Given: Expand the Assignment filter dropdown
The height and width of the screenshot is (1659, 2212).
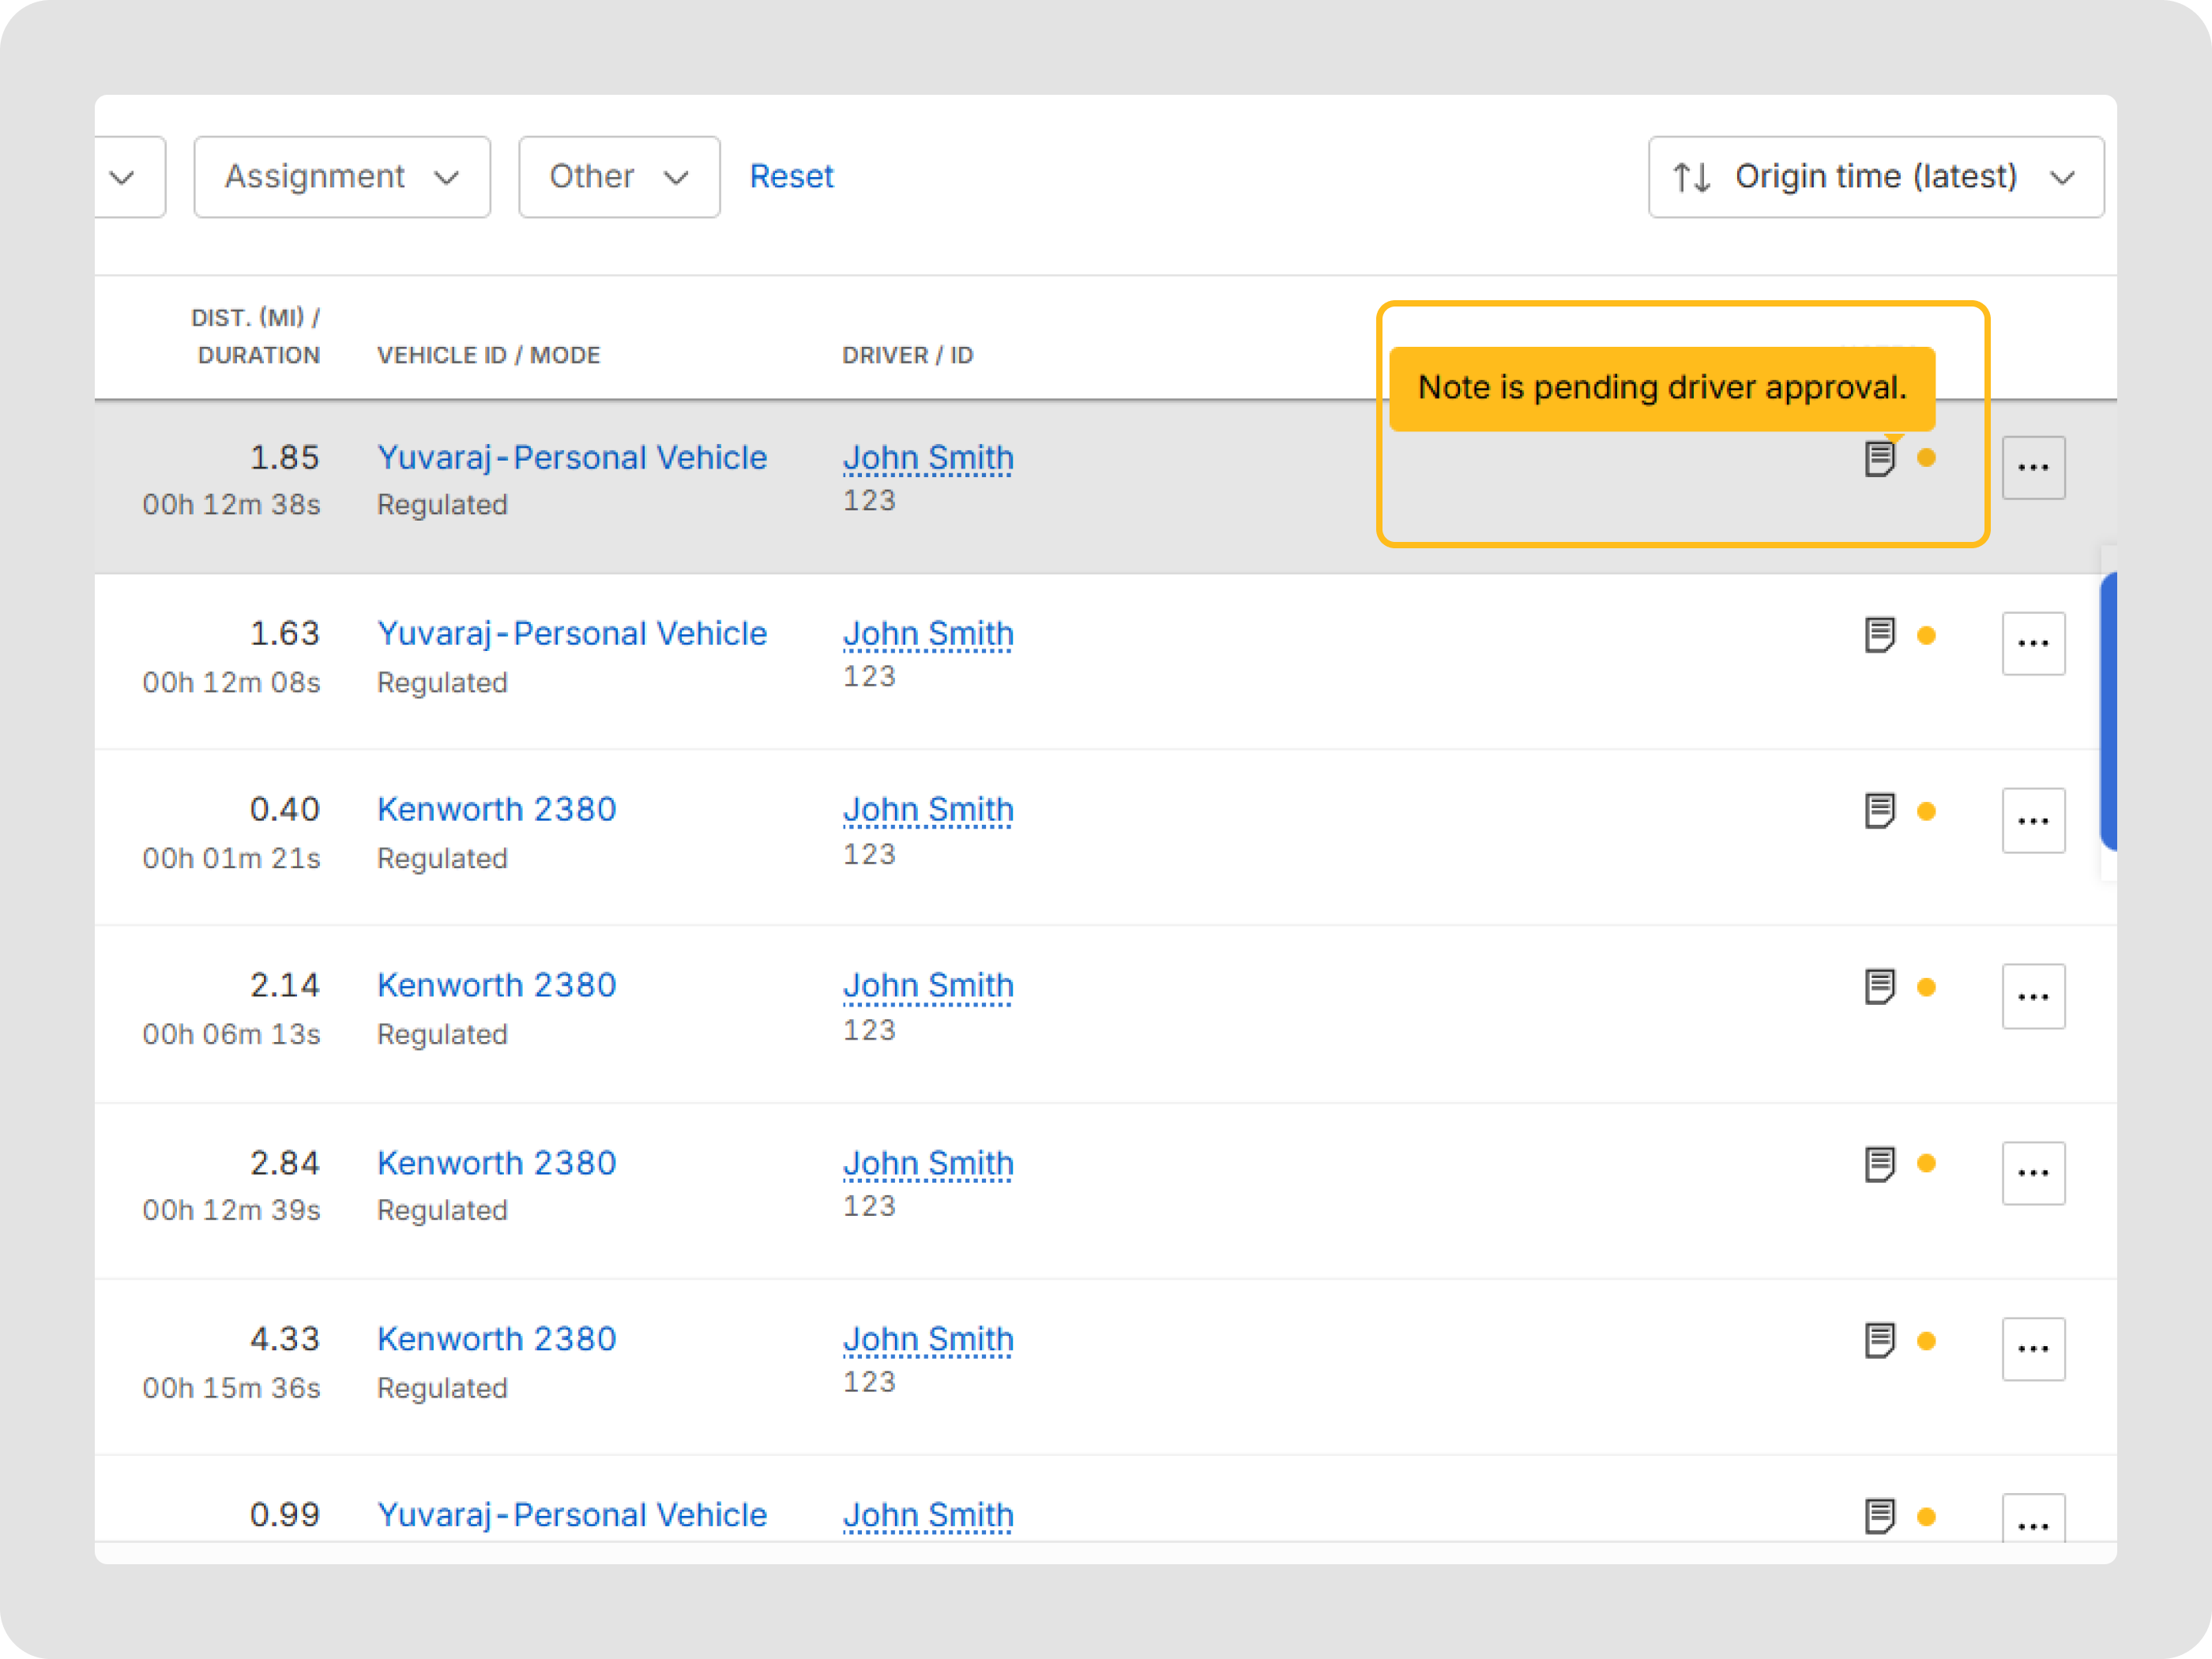Looking at the screenshot, I should coord(342,177).
